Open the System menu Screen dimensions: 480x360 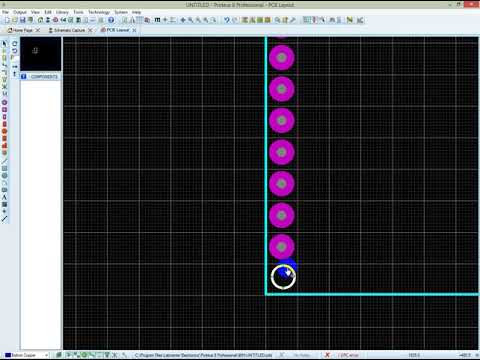(121, 12)
